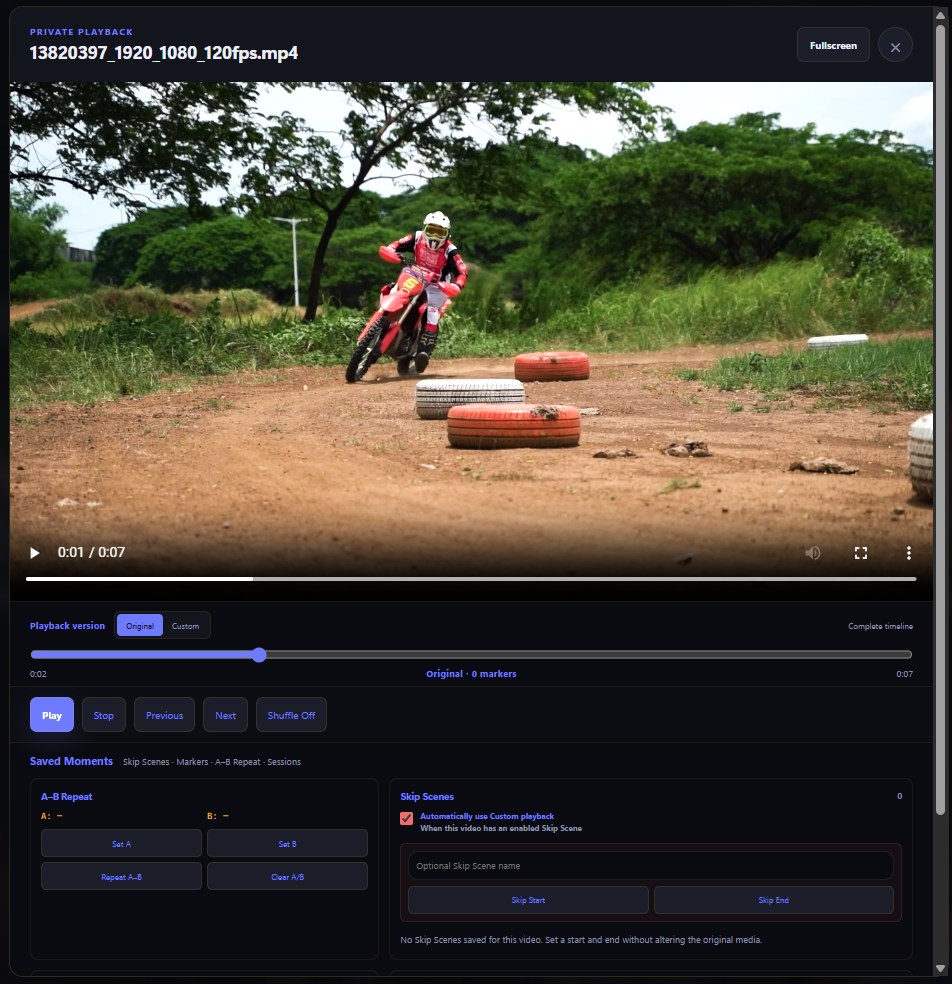Uncheck Automatically use Custom playback
952x984 pixels.
[x=407, y=818]
